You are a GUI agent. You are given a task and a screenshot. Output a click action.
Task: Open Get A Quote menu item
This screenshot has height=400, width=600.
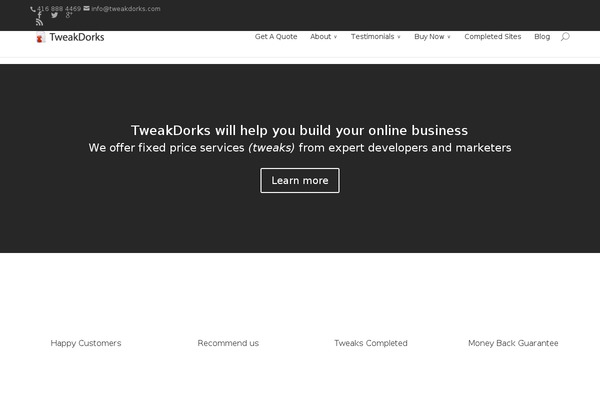[276, 37]
